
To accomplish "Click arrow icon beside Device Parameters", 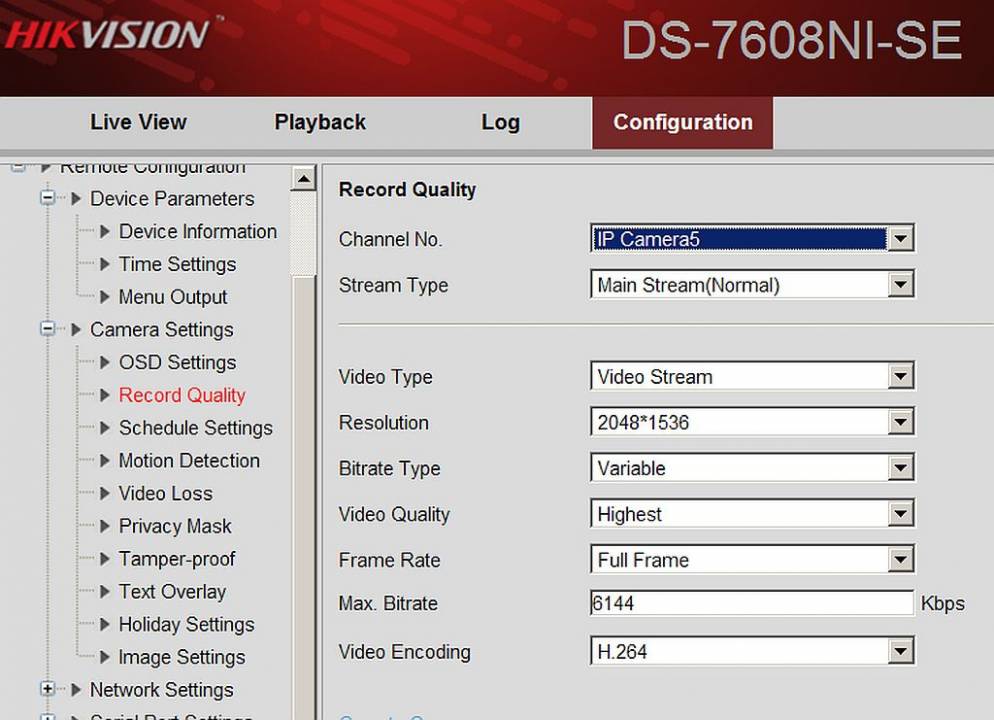I will (x=76, y=198).
